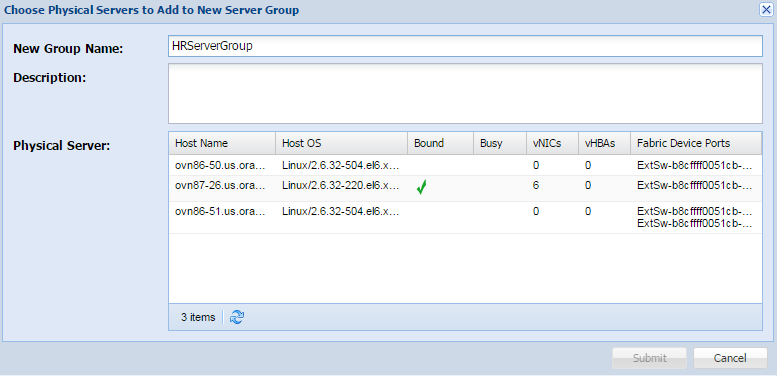The width and height of the screenshot is (777, 376).
Task: Focus the Description text area
Action: [465, 94]
